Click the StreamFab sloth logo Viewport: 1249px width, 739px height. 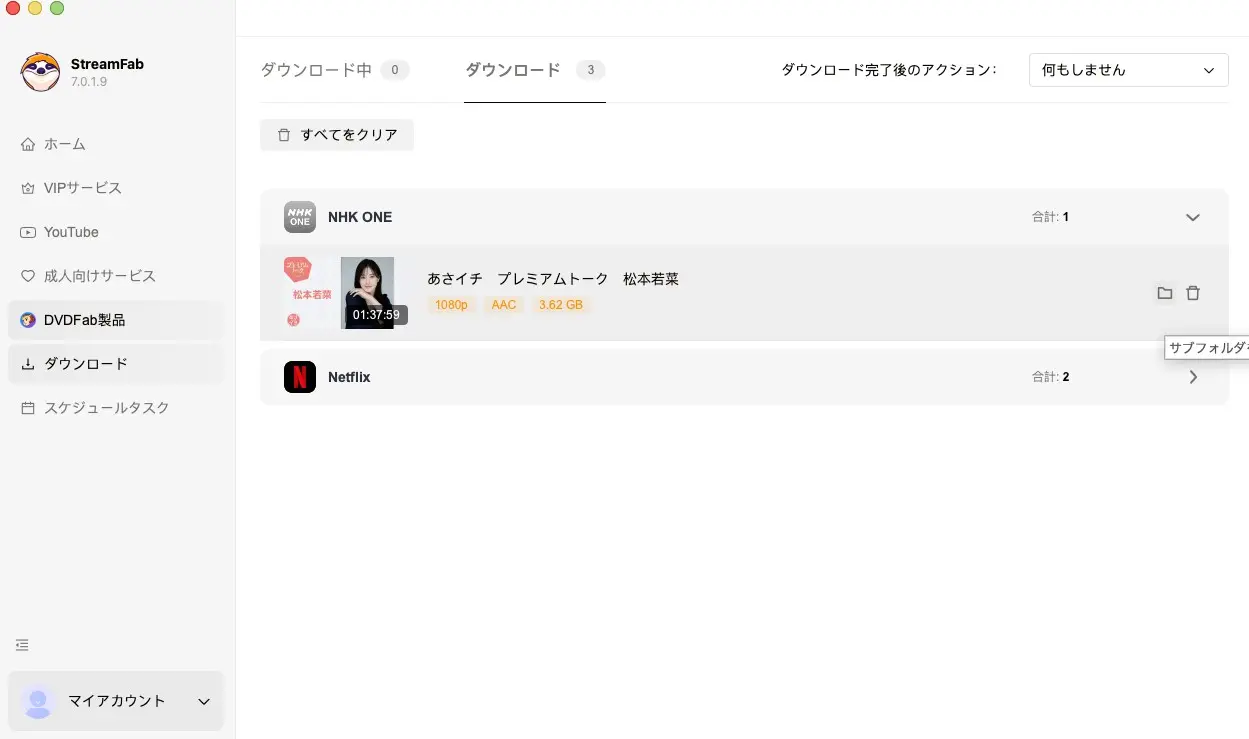40,72
